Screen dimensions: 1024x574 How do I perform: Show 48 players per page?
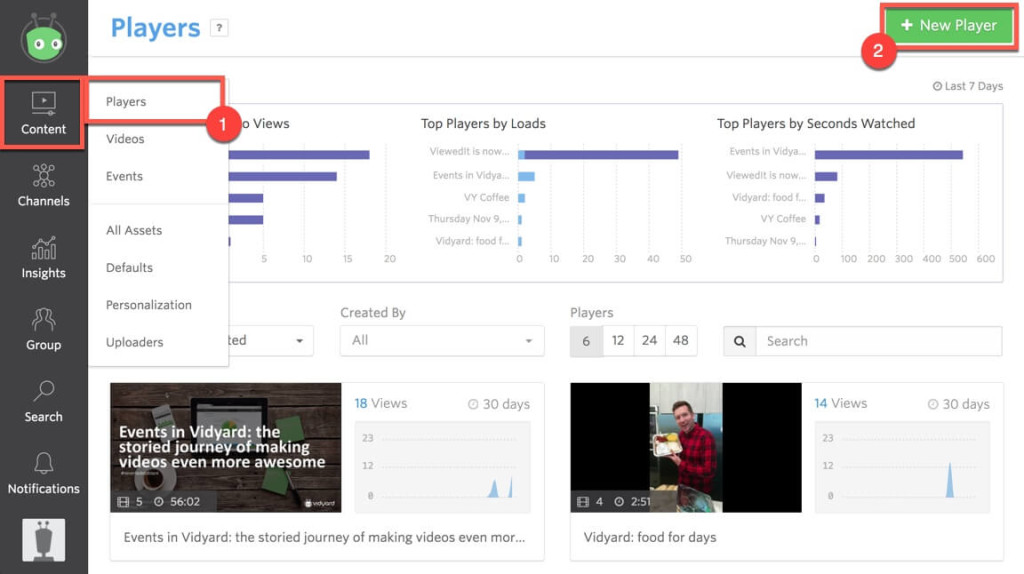[680, 341]
